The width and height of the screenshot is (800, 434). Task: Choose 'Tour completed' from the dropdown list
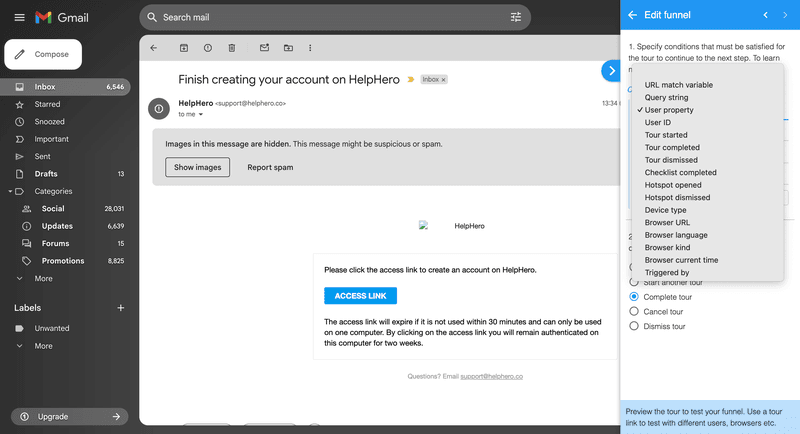coord(672,147)
